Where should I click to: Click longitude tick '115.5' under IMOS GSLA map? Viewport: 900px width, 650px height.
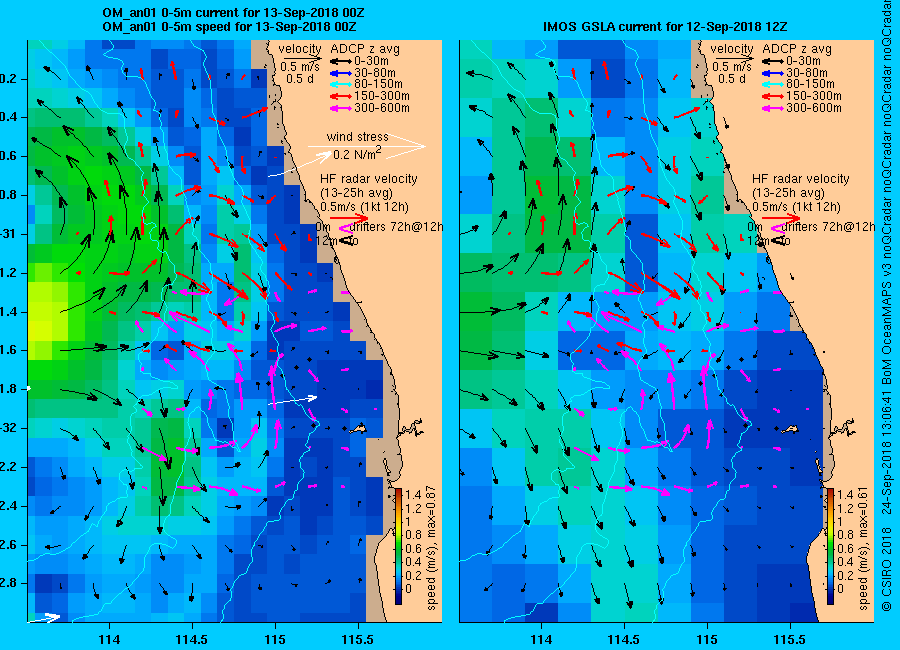coord(790,639)
